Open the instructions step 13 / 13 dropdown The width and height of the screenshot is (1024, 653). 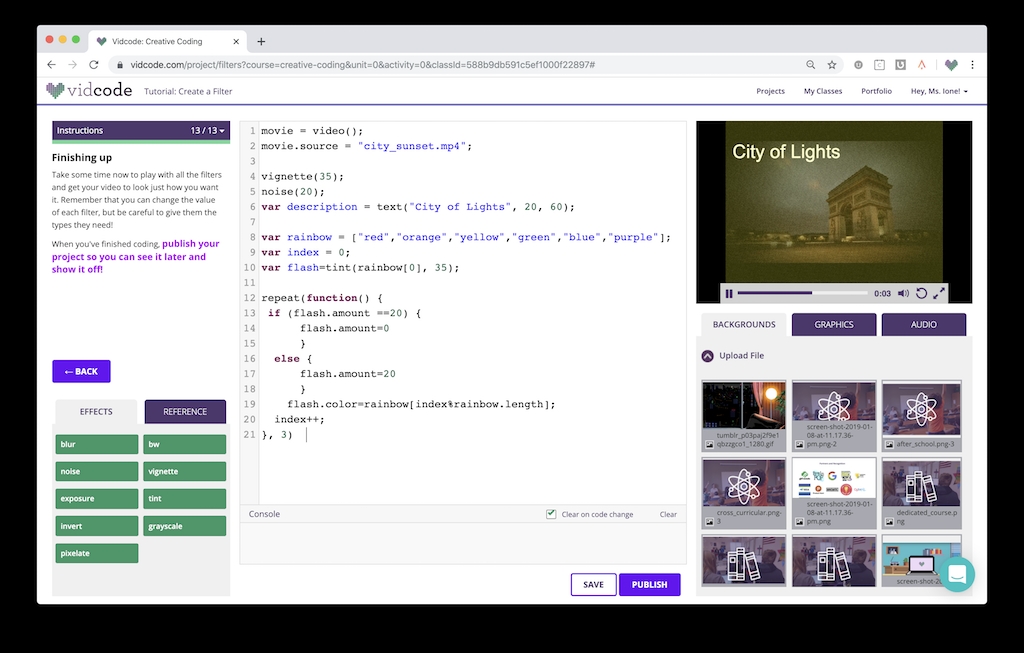(209, 130)
